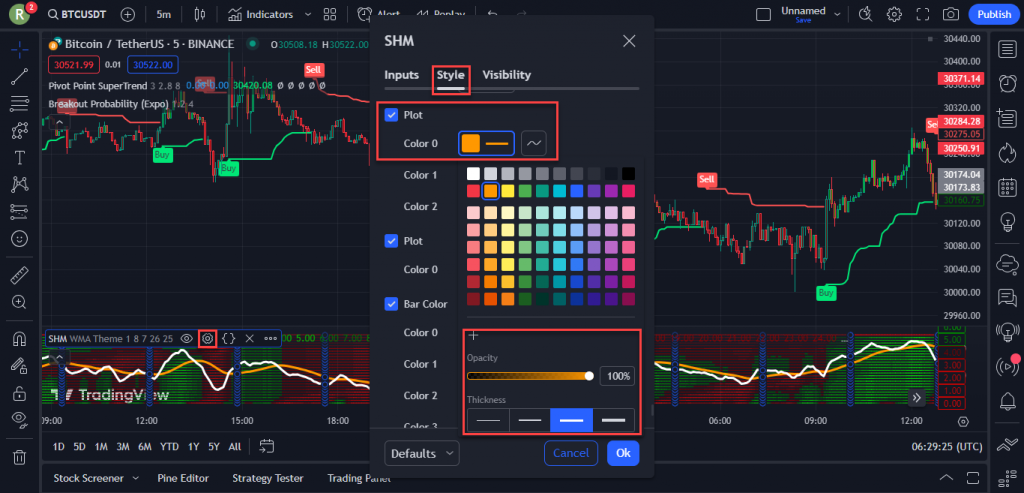Take a snapshot with camera icon
The image size is (1024, 493).
951,14
